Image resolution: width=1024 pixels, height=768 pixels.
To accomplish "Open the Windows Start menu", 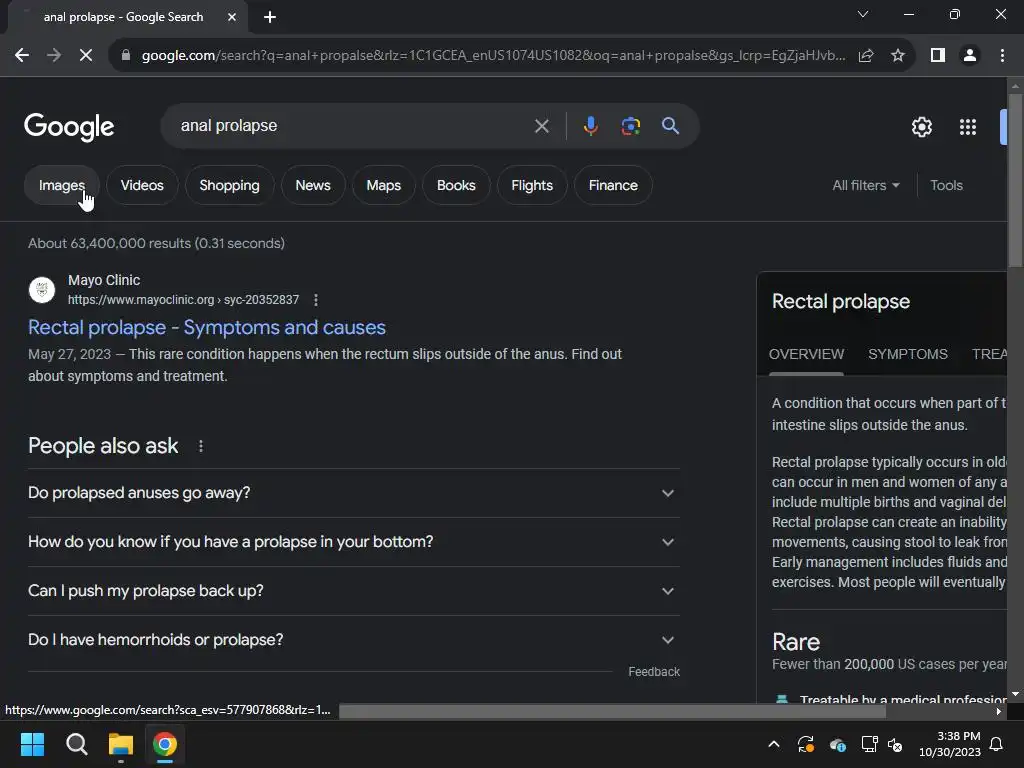I will [33, 744].
